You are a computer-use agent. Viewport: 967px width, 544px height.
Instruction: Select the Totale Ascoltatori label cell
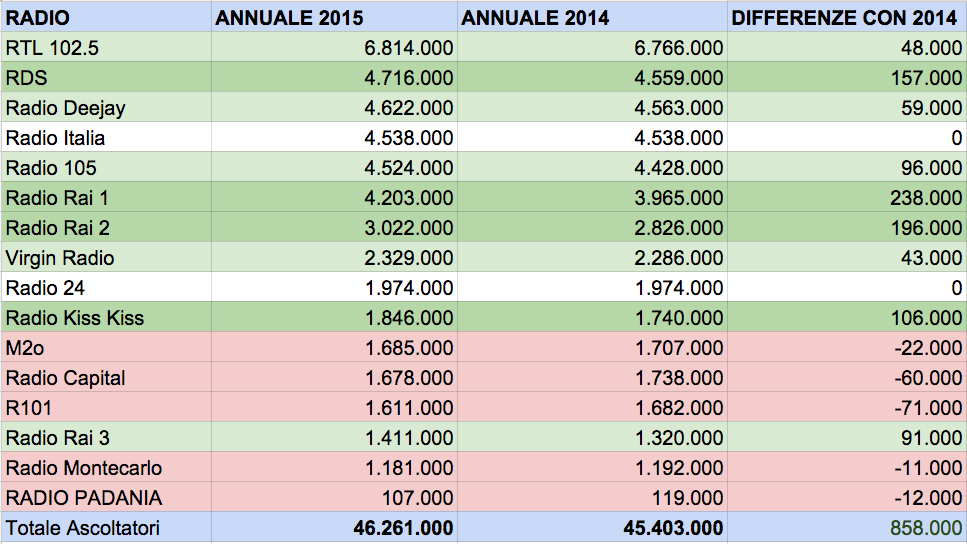coord(106,528)
